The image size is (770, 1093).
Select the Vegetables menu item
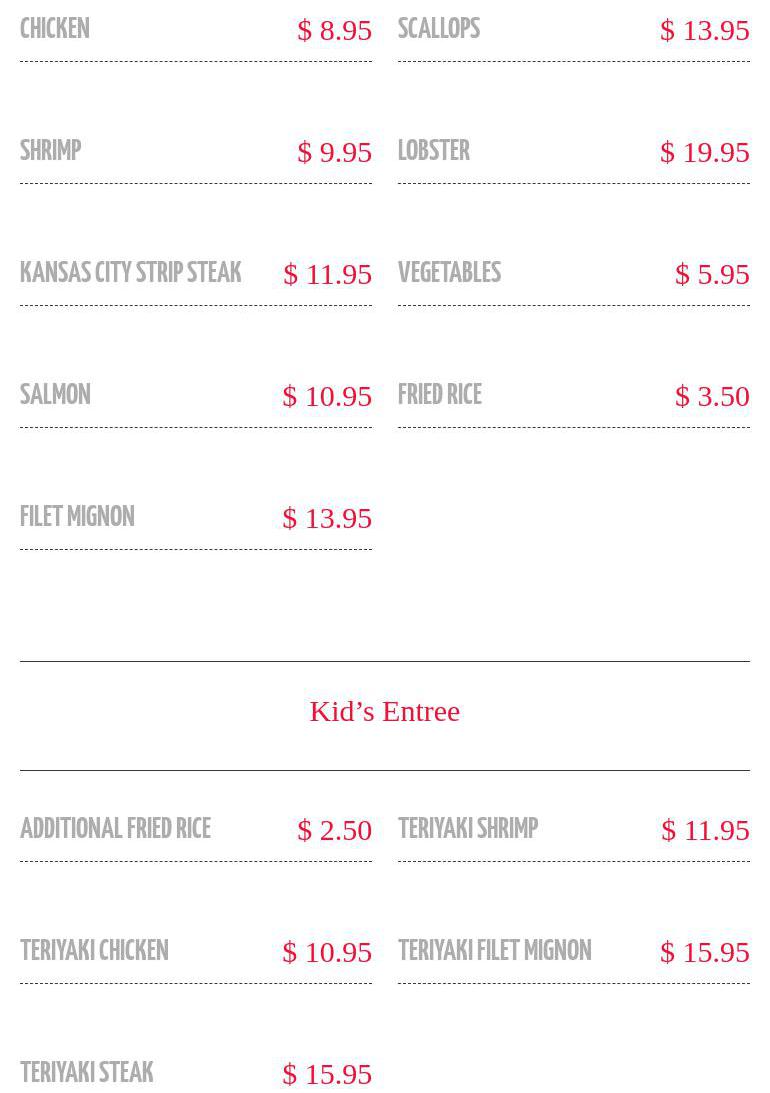click(x=450, y=273)
